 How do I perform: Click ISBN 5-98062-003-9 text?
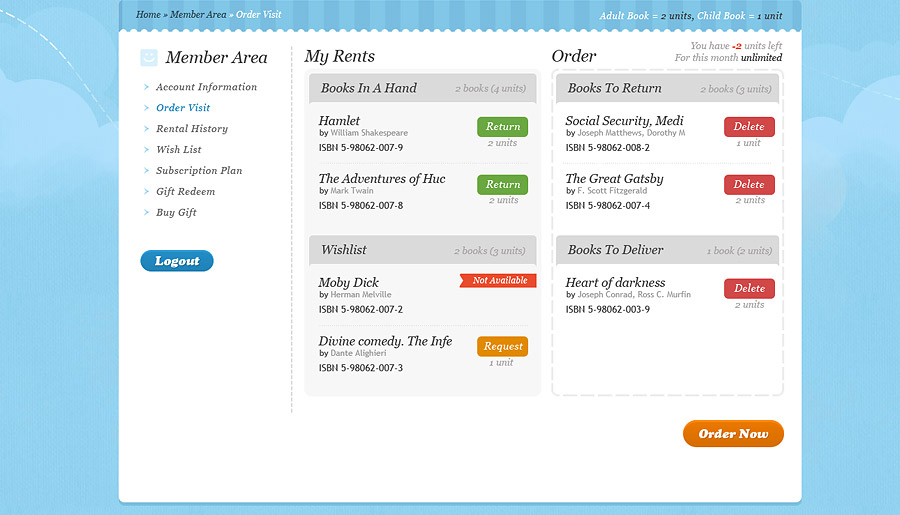pos(608,309)
